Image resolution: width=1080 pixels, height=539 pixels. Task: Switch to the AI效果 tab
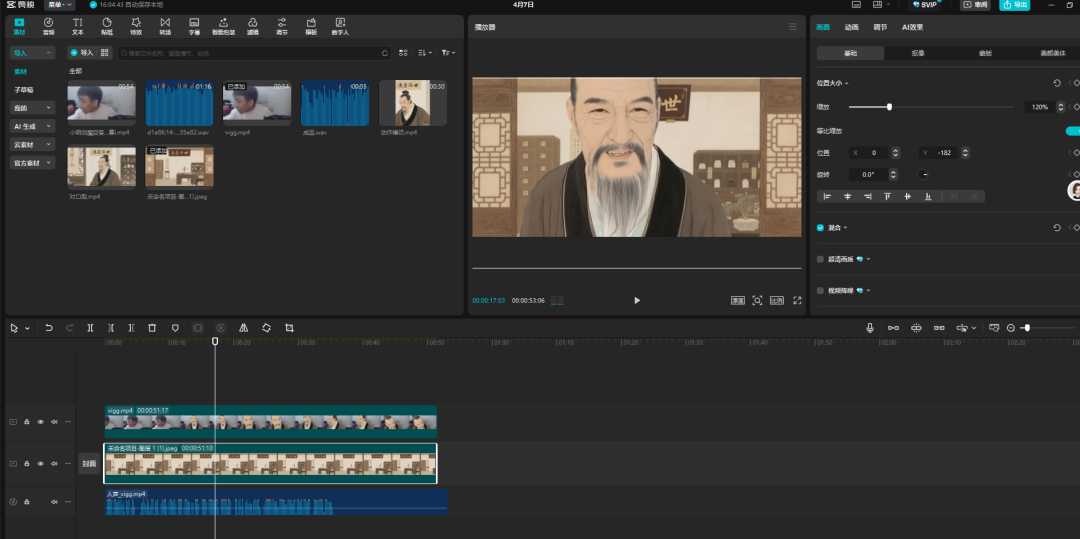pos(912,28)
